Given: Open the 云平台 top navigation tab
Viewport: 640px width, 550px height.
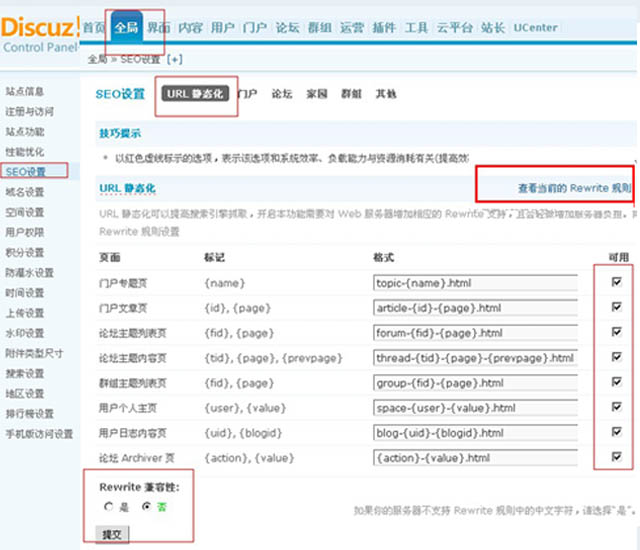Looking at the screenshot, I should [455, 27].
